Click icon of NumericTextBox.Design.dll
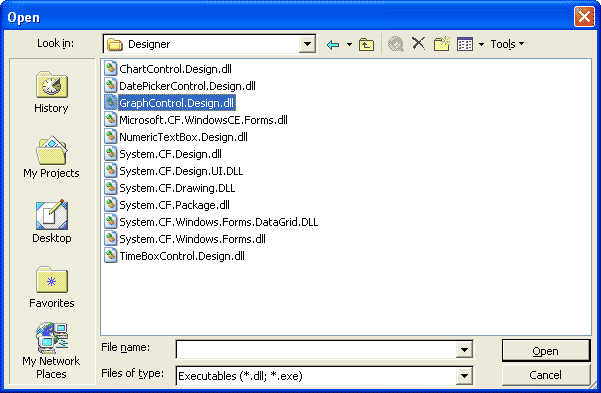This screenshot has height=393, width=601. pyautogui.click(x=111, y=136)
